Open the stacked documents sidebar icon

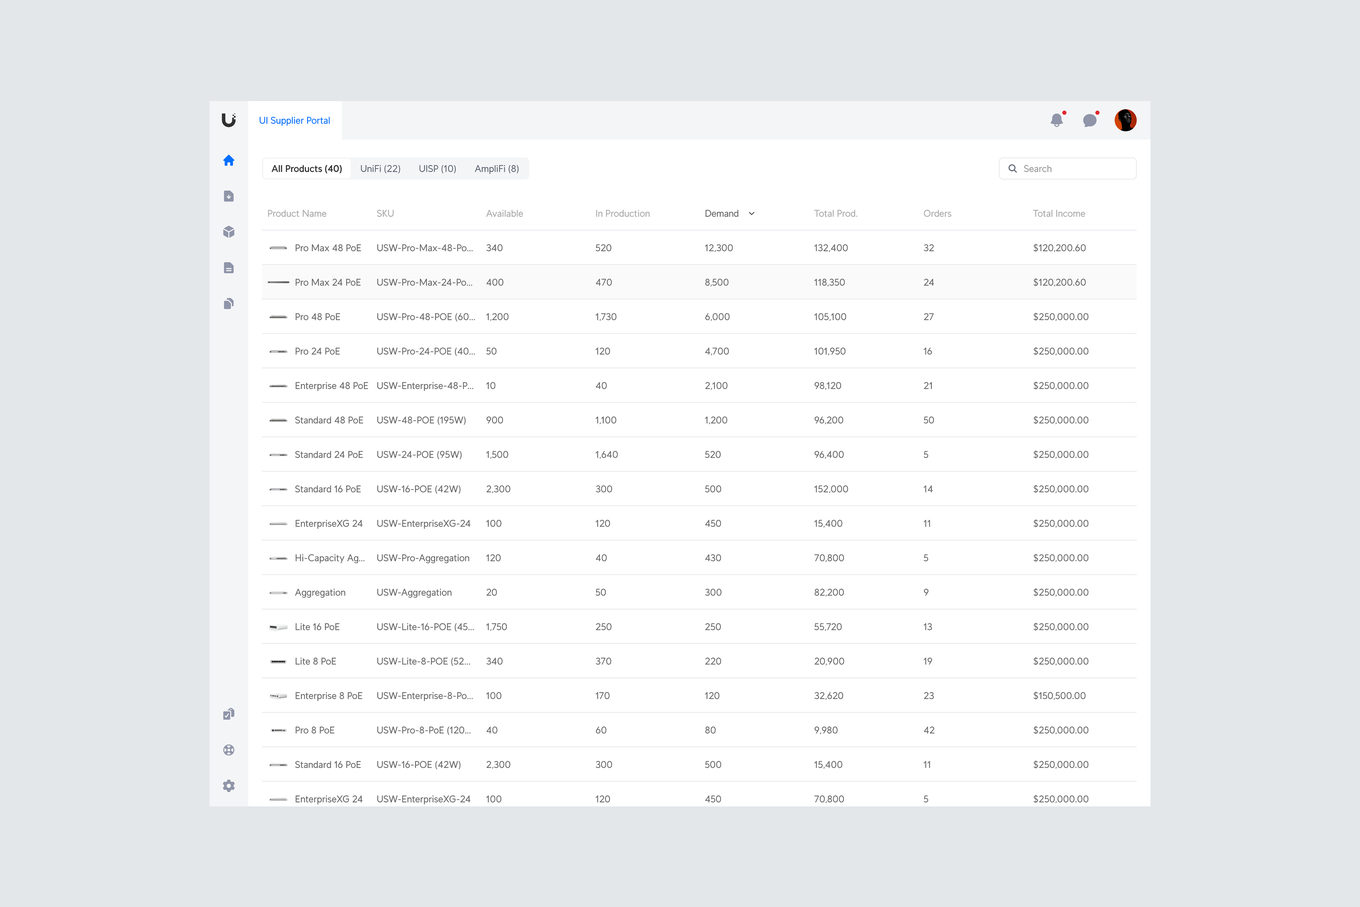pos(229,304)
